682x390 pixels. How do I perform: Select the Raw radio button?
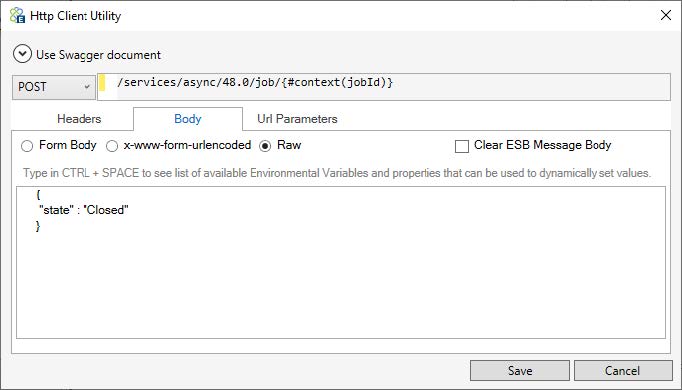click(265, 146)
